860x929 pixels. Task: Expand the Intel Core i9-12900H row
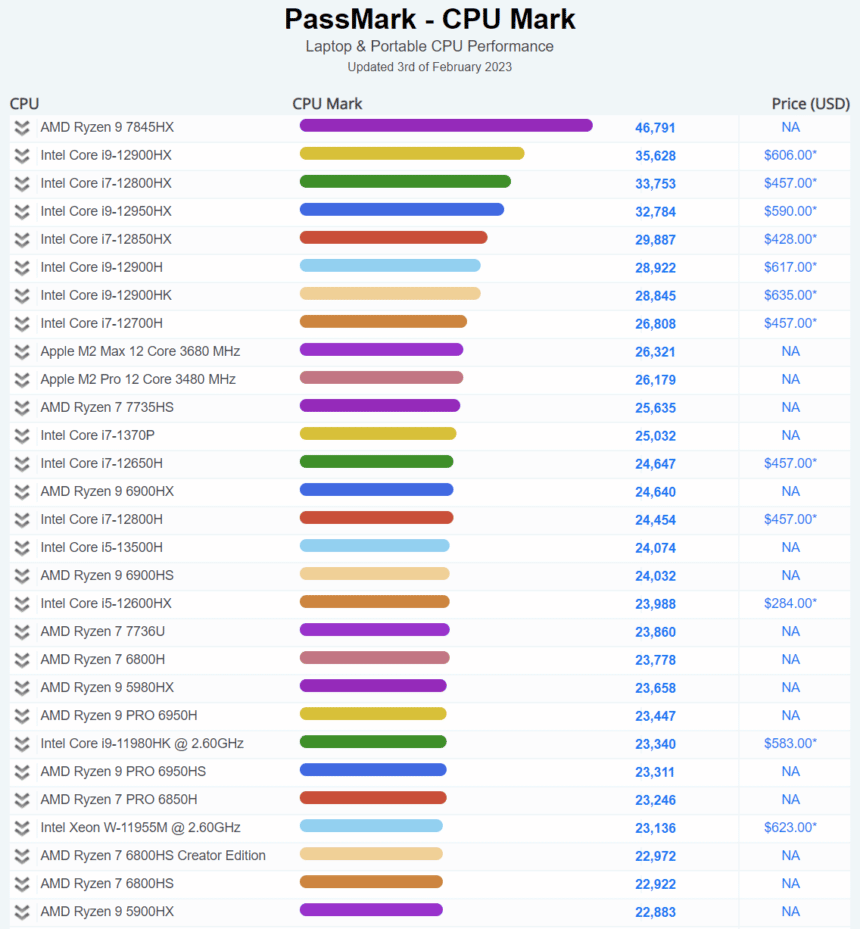[x=21, y=267]
